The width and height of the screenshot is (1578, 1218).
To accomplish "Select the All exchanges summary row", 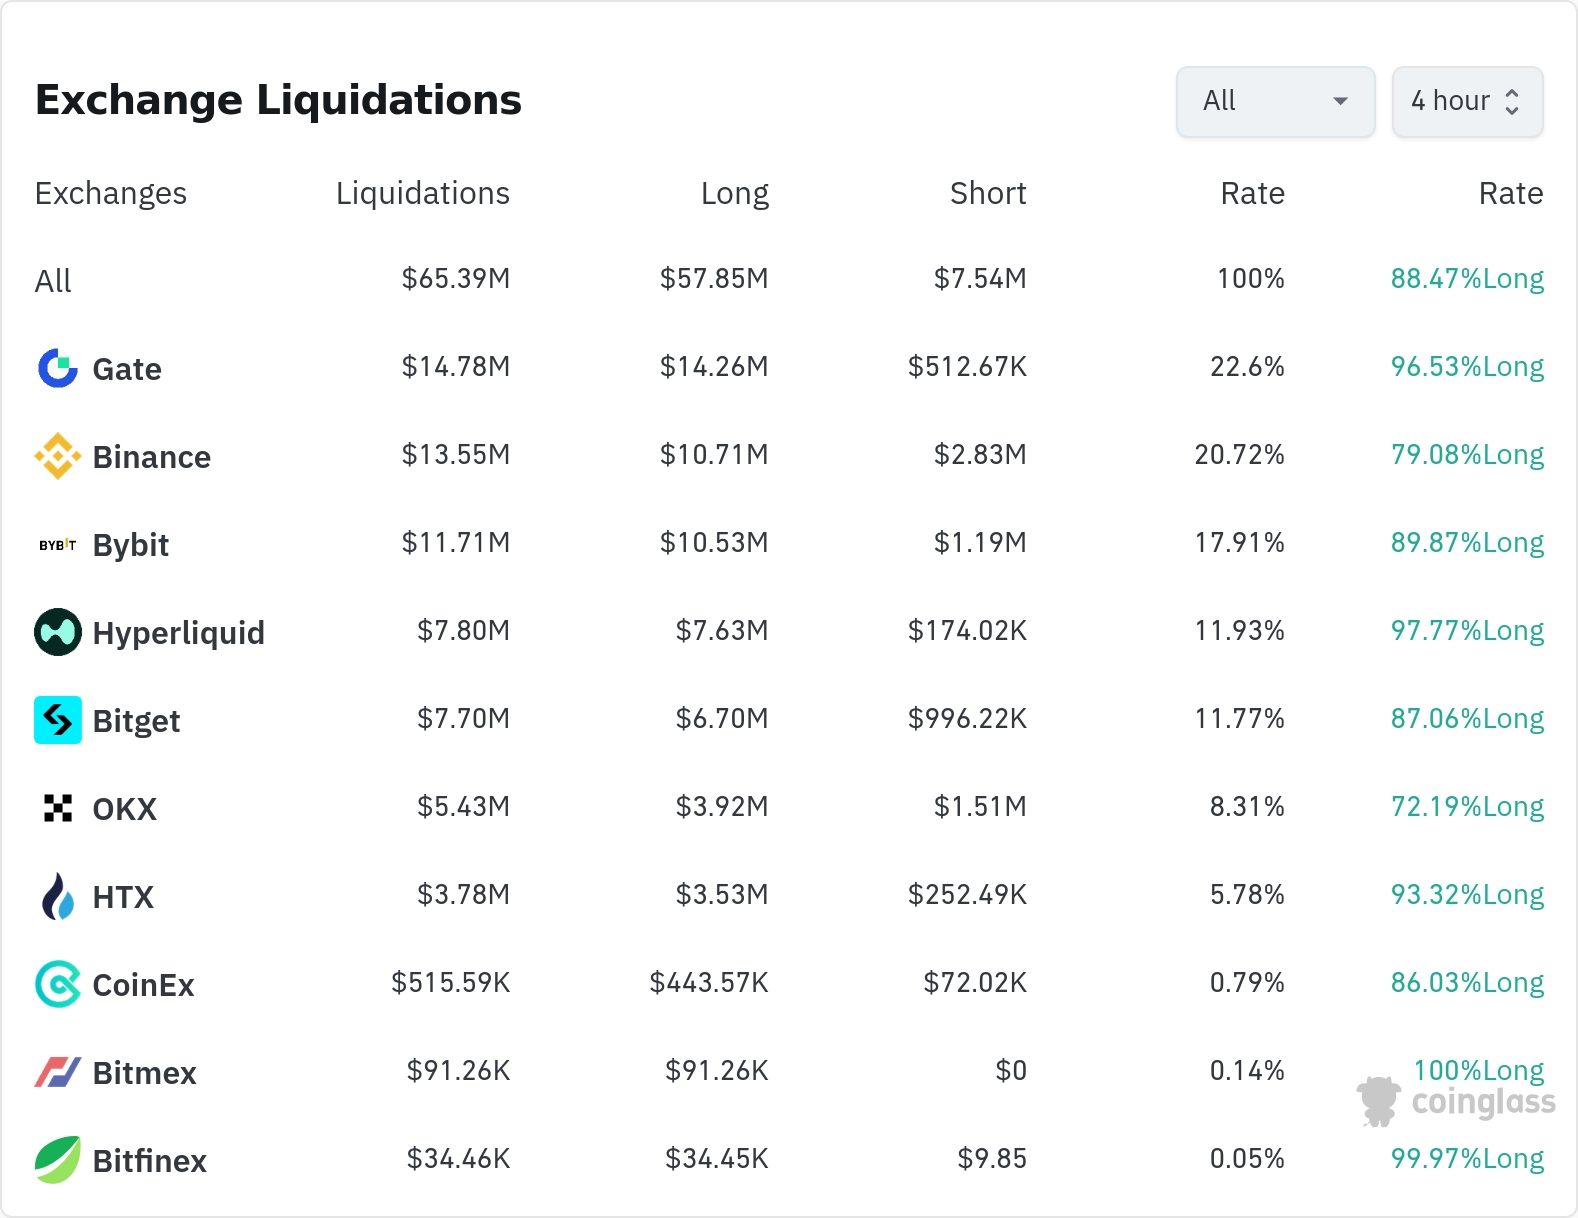I will click(53, 281).
